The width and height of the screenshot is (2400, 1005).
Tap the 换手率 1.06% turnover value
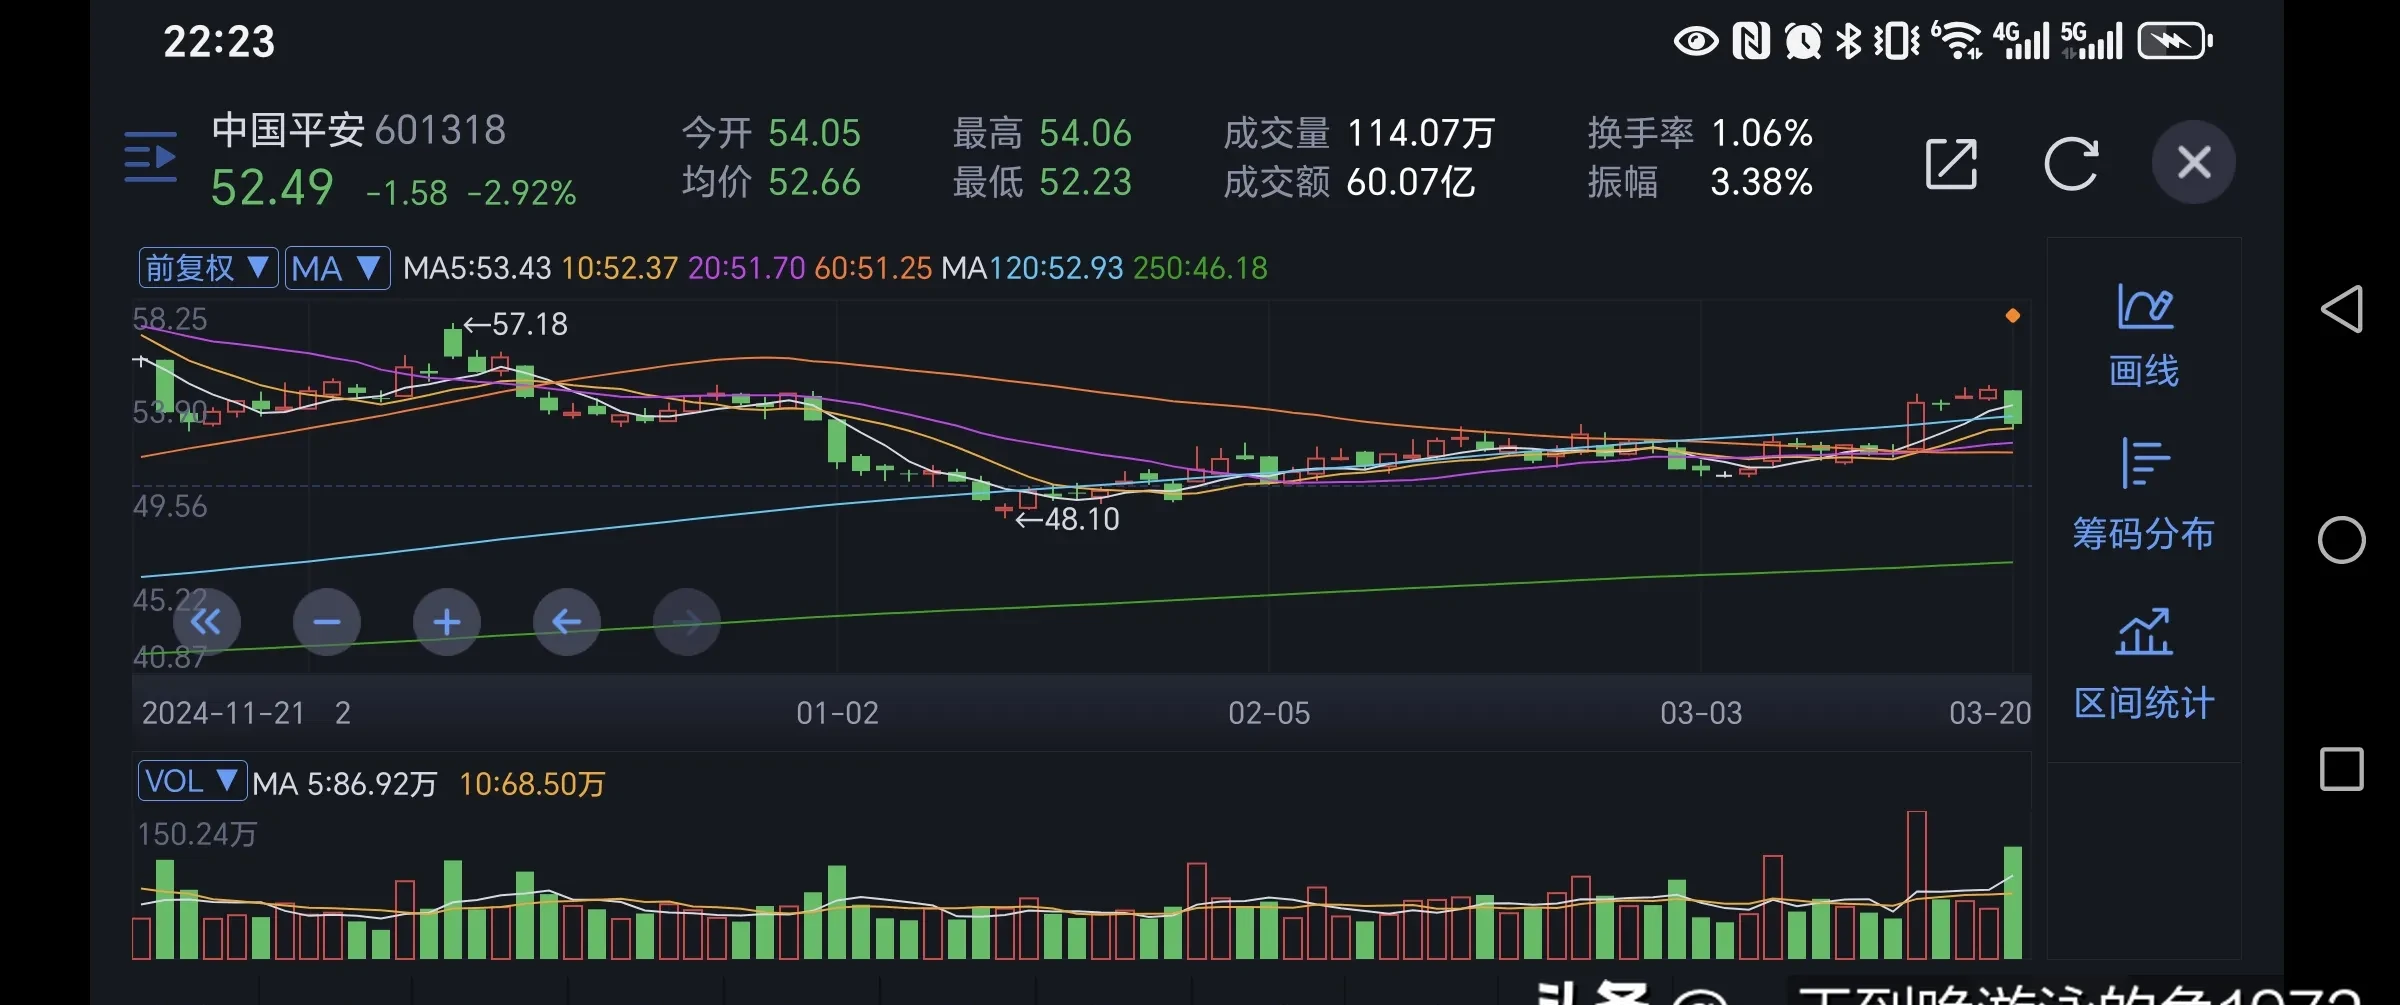pyautogui.click(x=1700, y=133)
